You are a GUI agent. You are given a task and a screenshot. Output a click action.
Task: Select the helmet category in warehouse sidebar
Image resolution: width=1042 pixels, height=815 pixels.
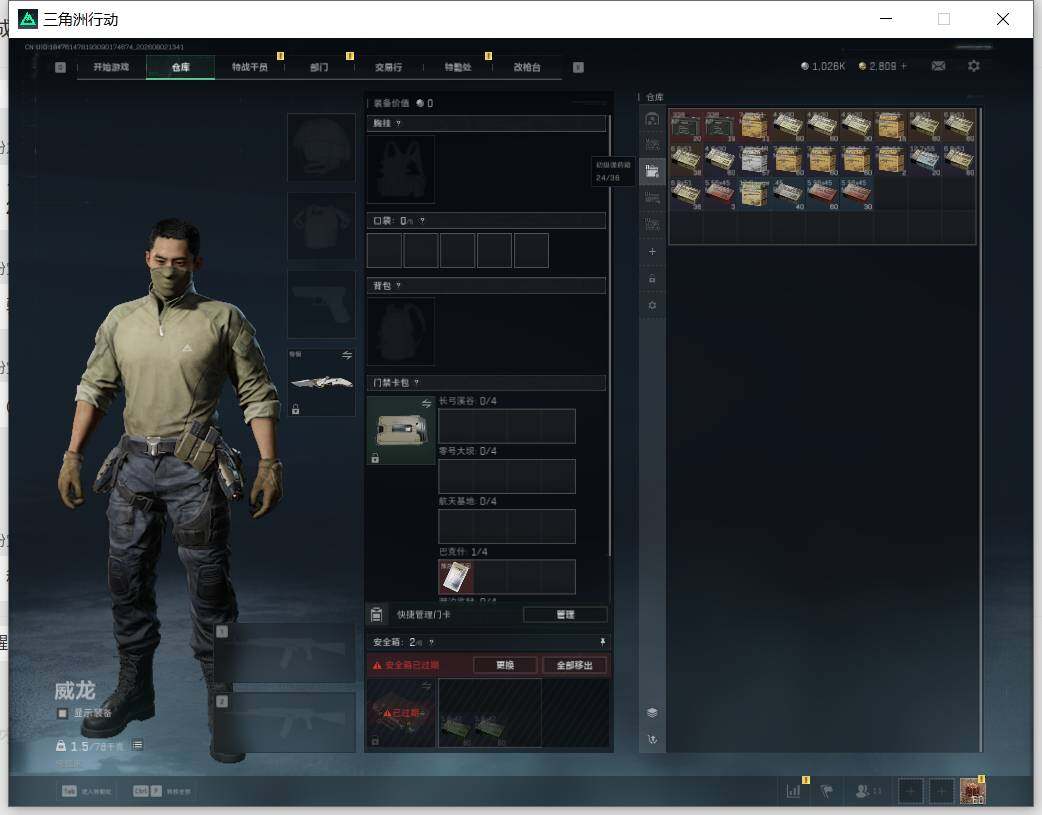point(652,119)
